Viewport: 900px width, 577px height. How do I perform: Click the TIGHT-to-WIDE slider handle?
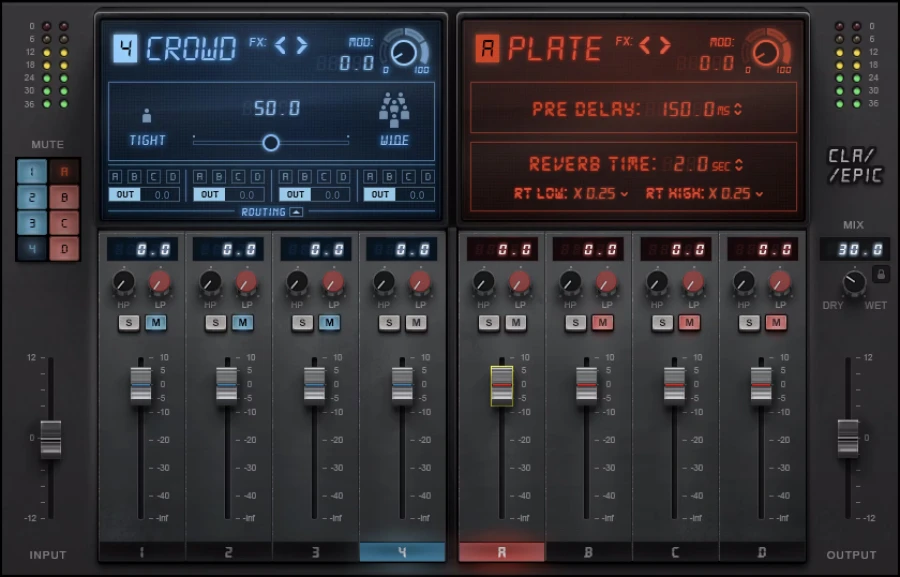pyautogui.click(x=271, y=142)
